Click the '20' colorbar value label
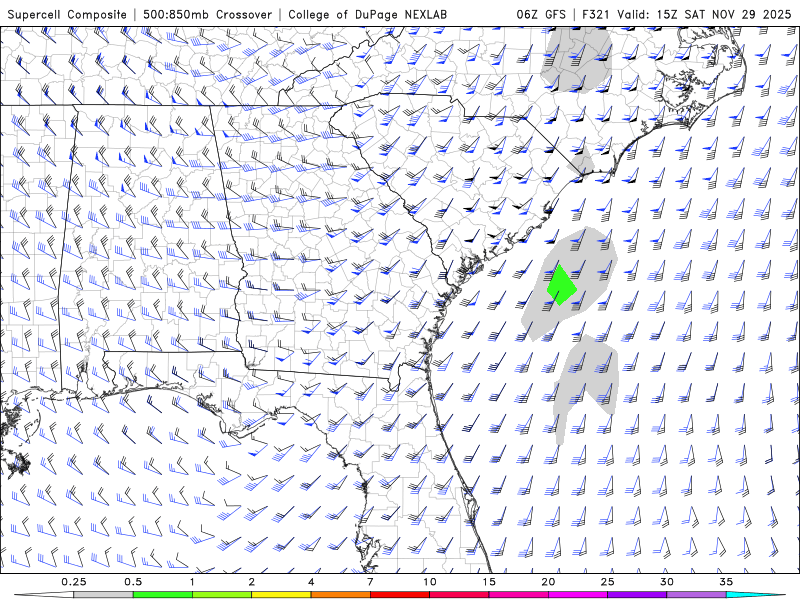Screen dimensions: 800x600 click(x=548, y=582)
